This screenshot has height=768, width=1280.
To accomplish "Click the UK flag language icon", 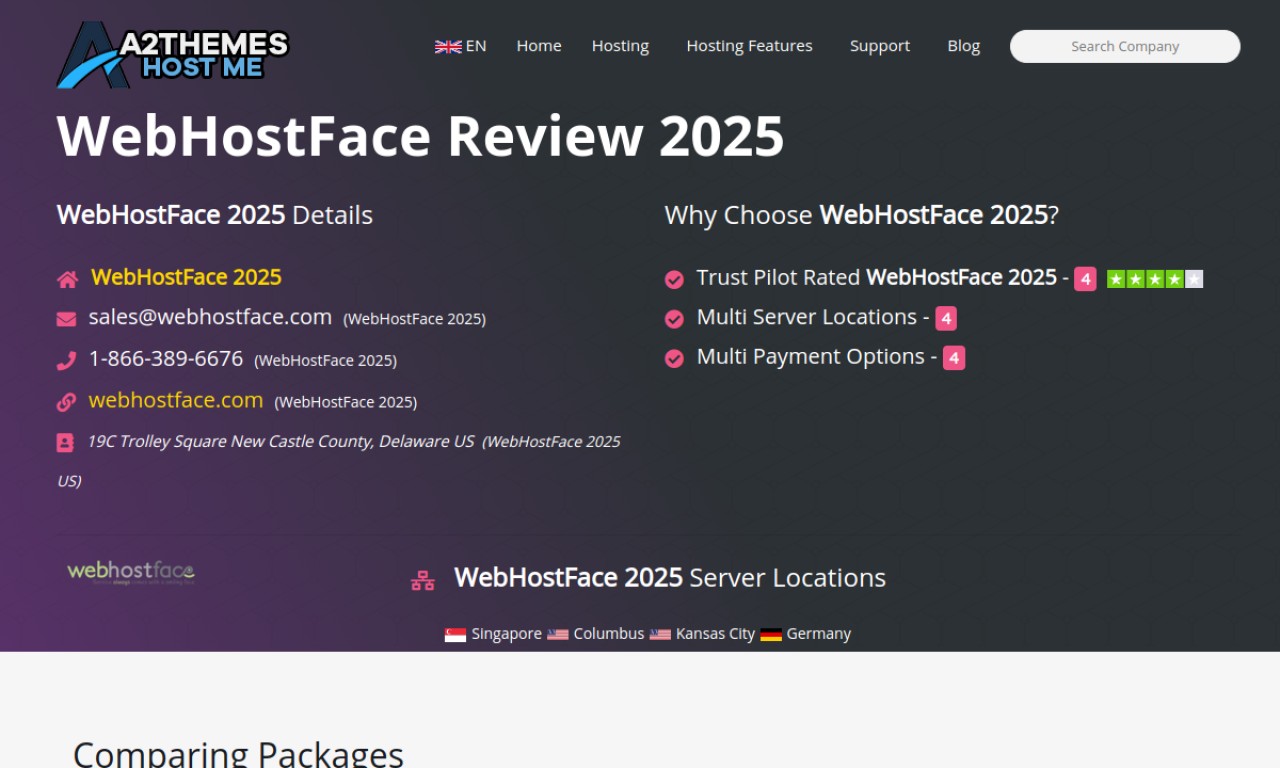I will 448,46.
